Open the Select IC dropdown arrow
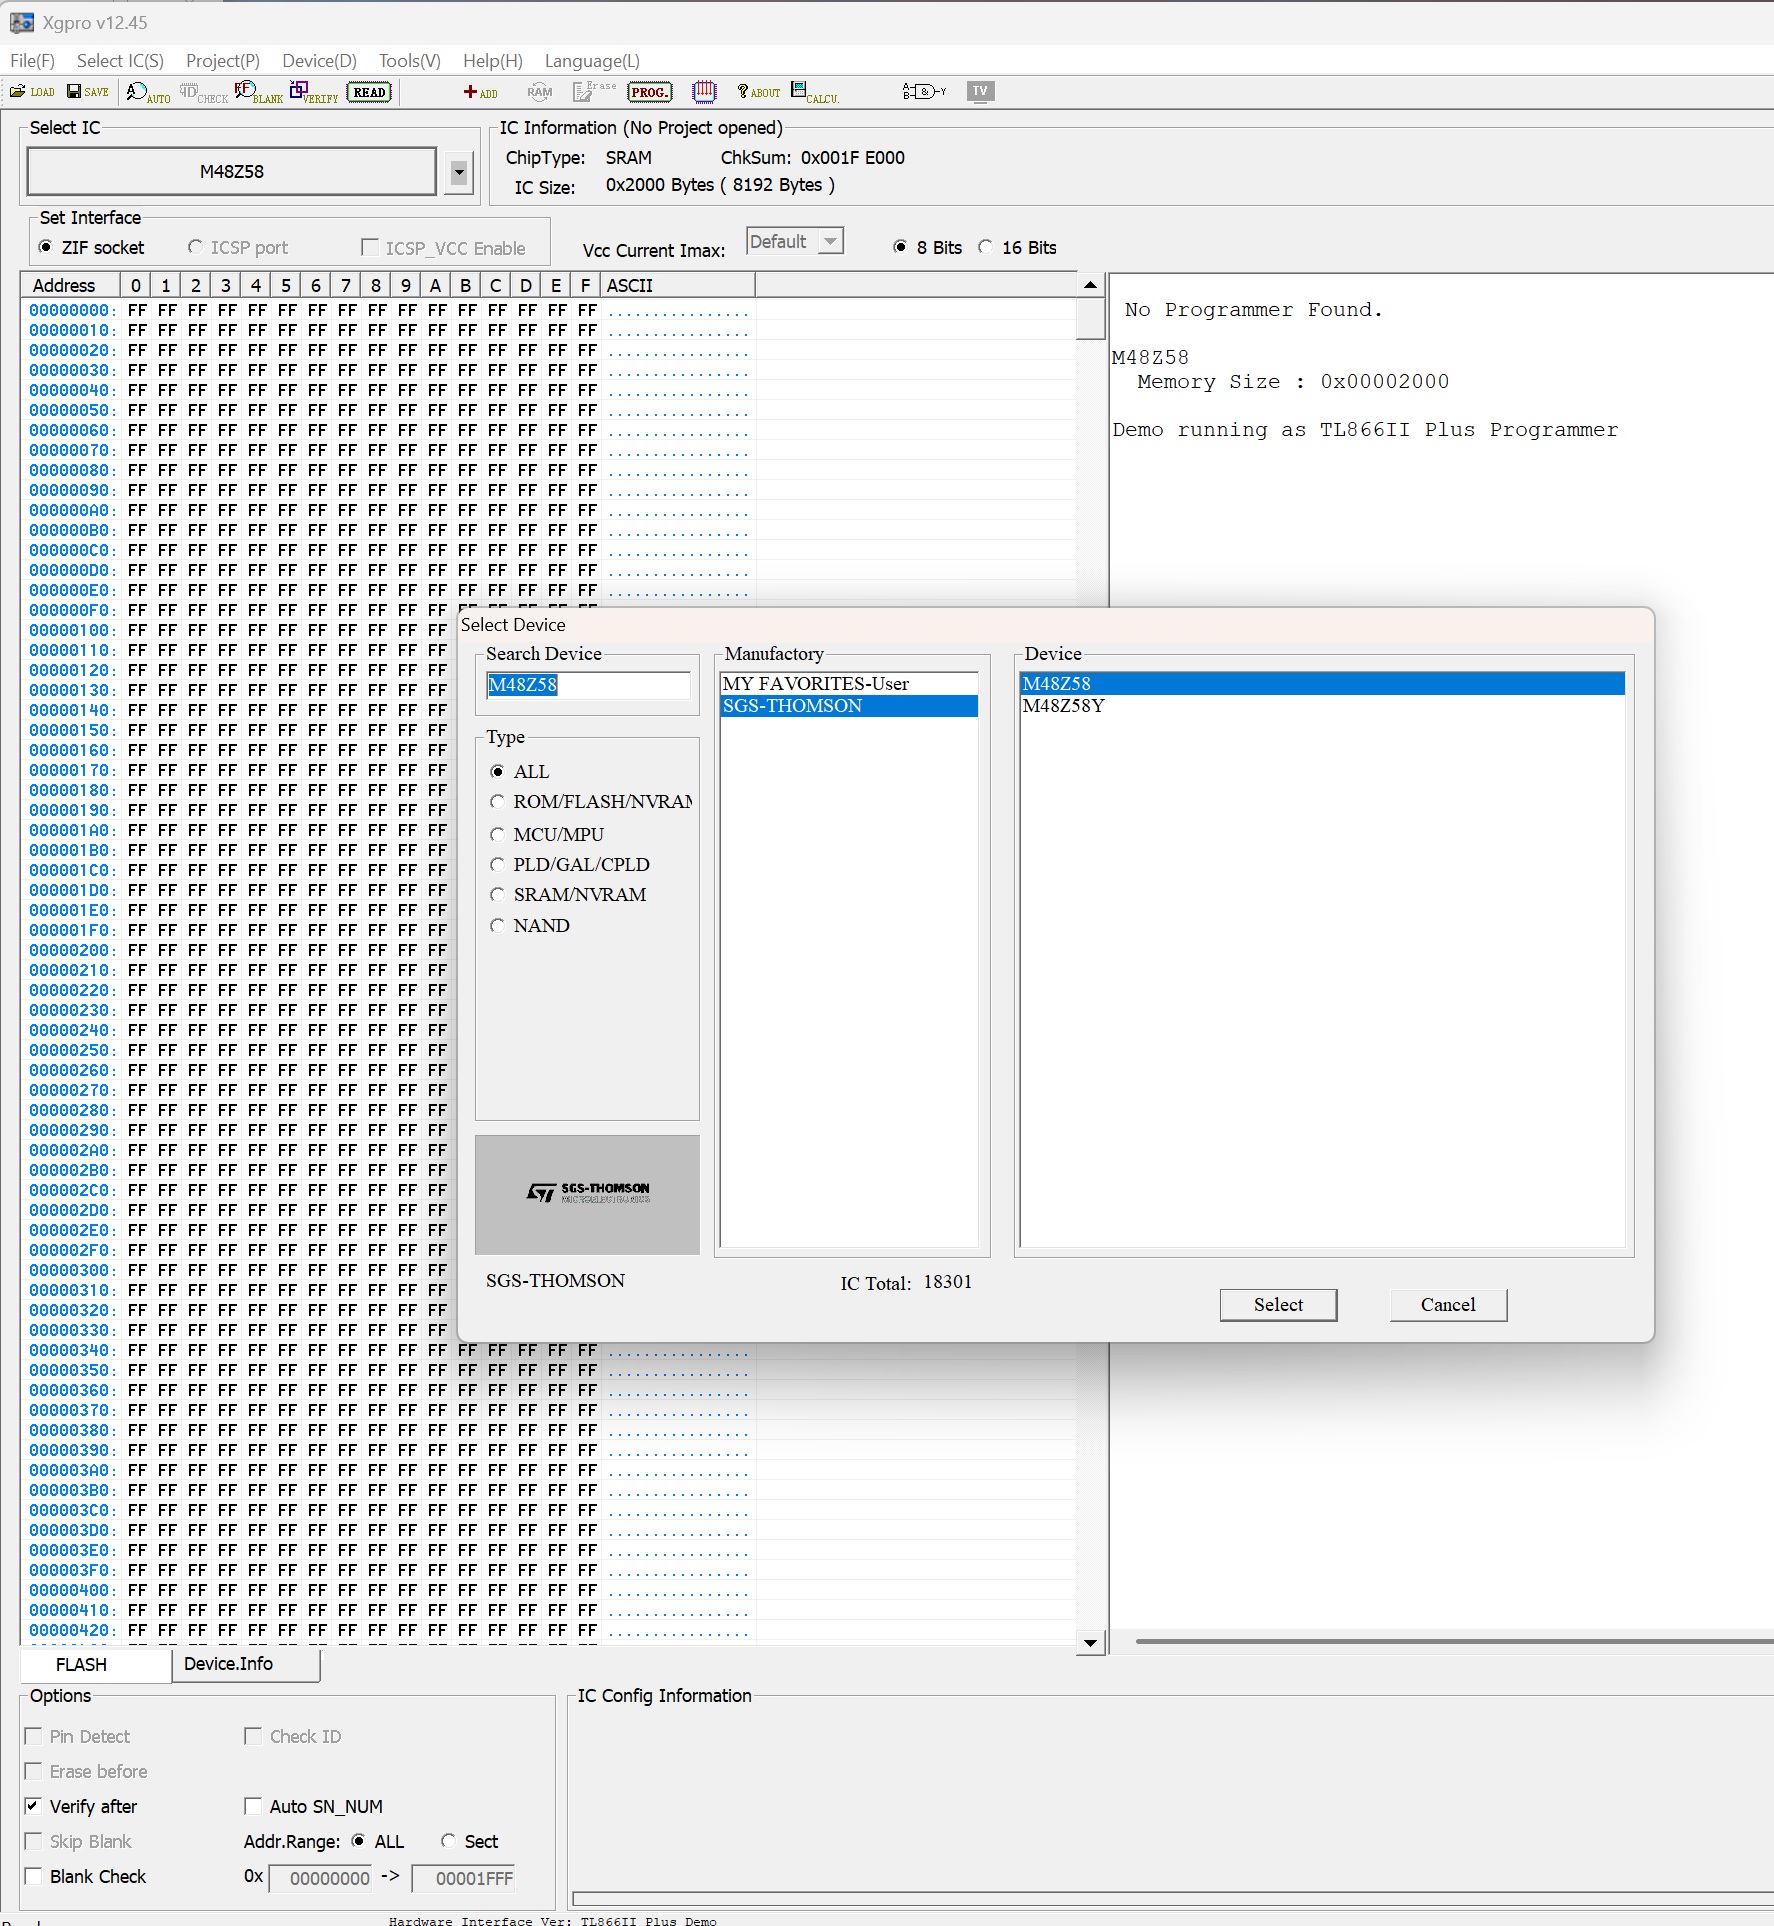Viewport: 1774px width, 1926px height. pyautogui.click(x=458, y=172)
